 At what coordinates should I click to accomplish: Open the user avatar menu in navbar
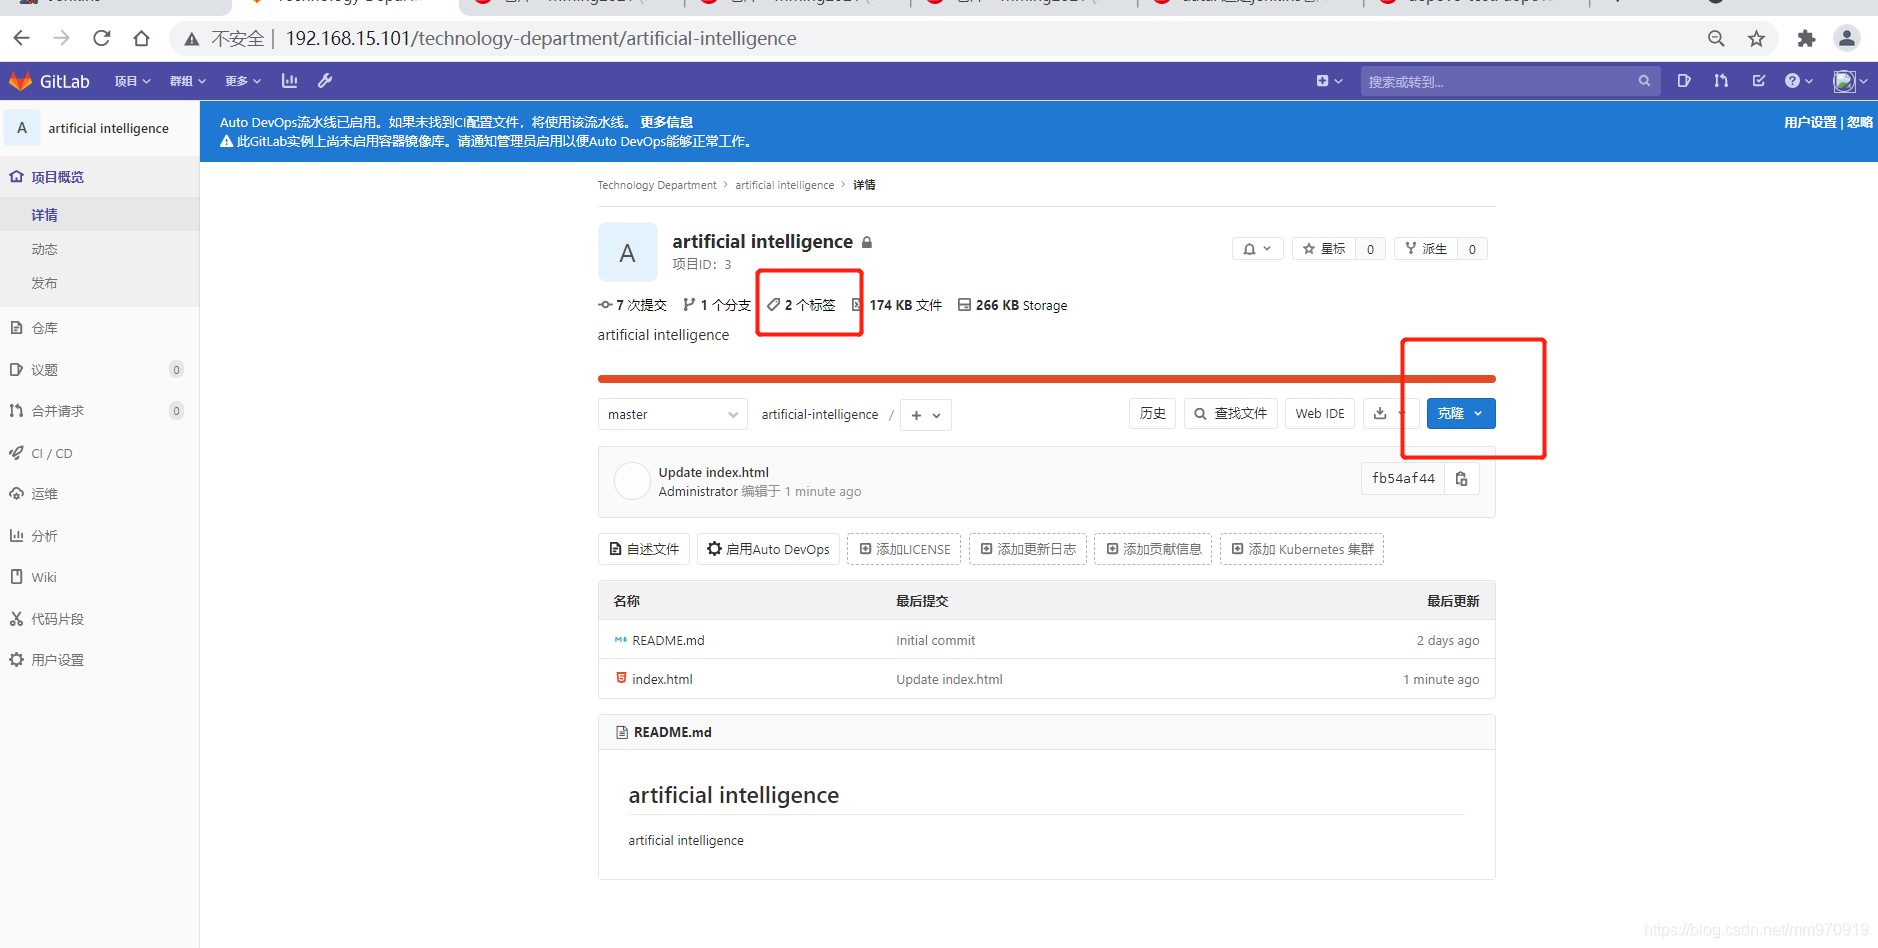(1850, 81)
